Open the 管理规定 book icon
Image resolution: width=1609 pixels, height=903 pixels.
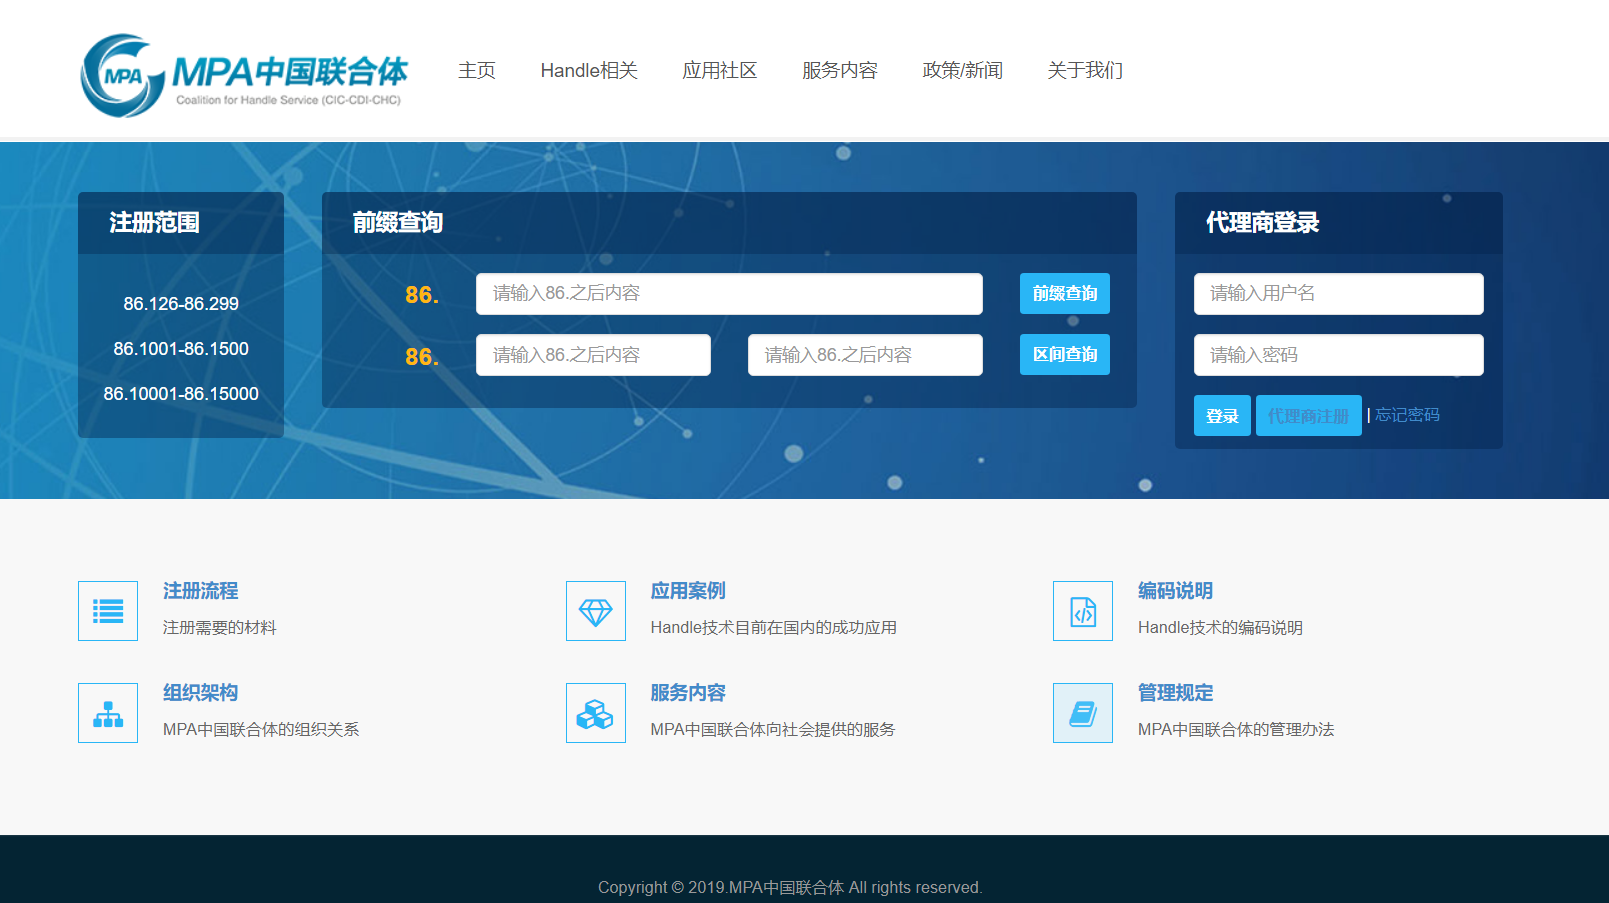(1083, 713)
